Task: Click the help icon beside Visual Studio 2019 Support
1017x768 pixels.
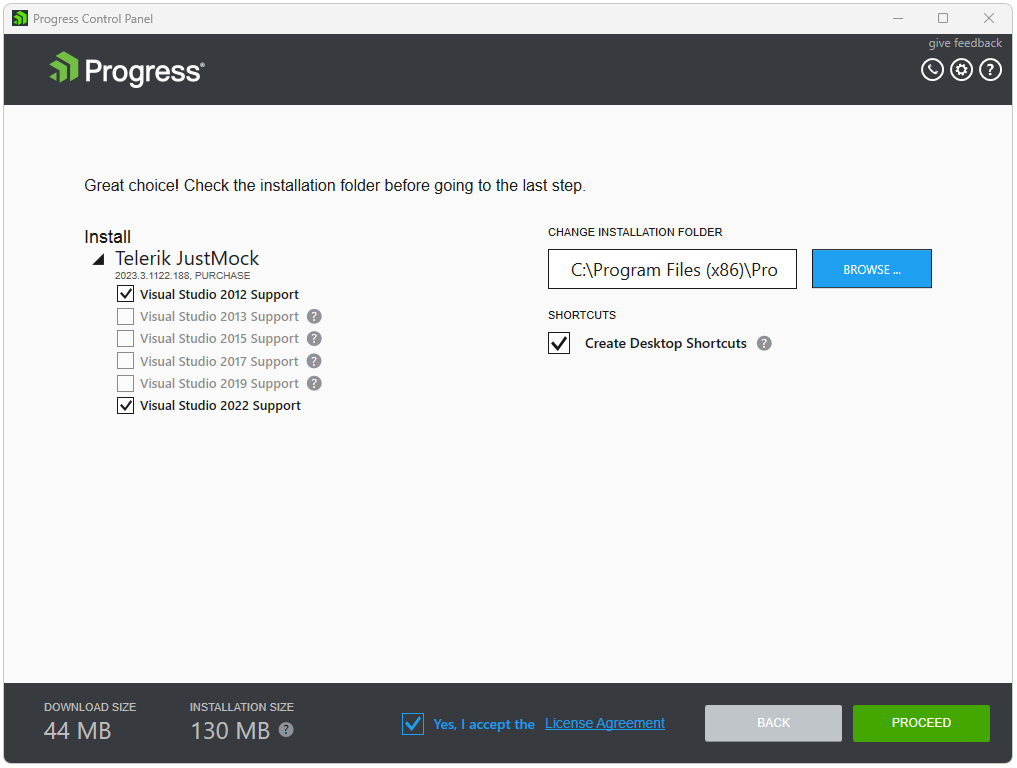Action: tap(314, 383)
